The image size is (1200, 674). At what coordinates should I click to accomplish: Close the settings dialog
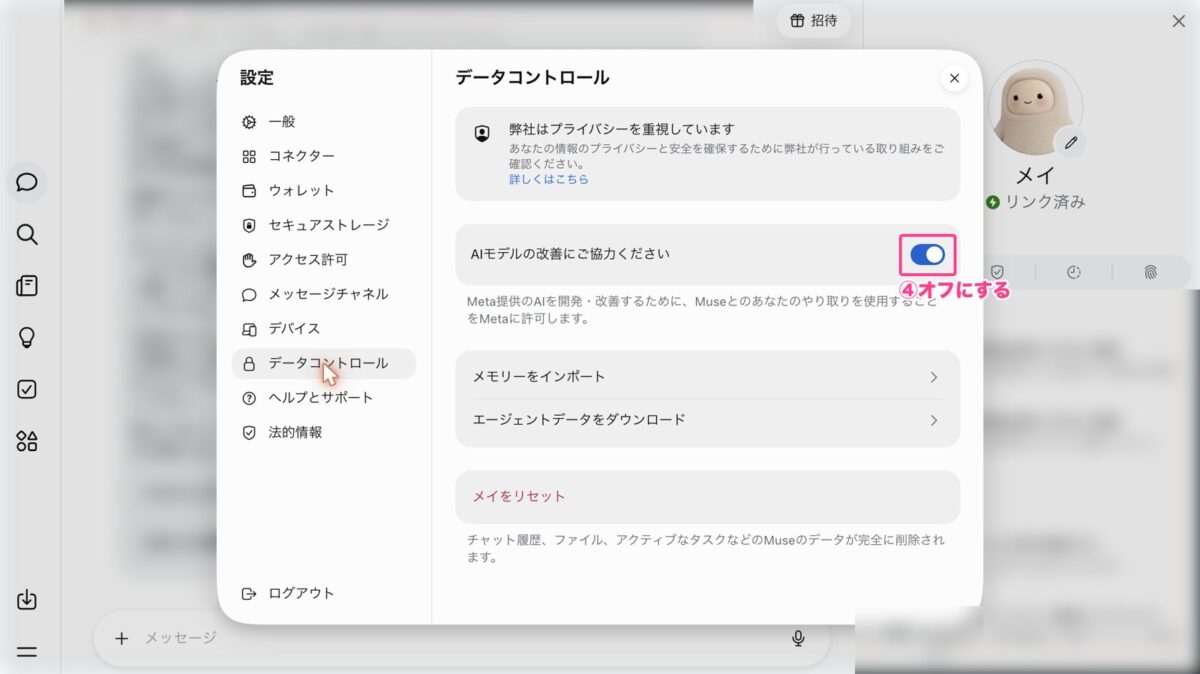[954, 78]
